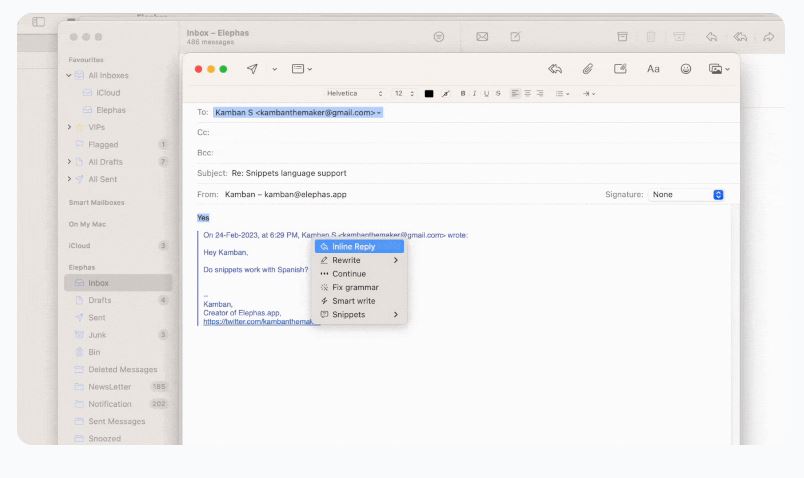Align text right
The width and height of the screenshot is (804, 478).
pos(539,93)
